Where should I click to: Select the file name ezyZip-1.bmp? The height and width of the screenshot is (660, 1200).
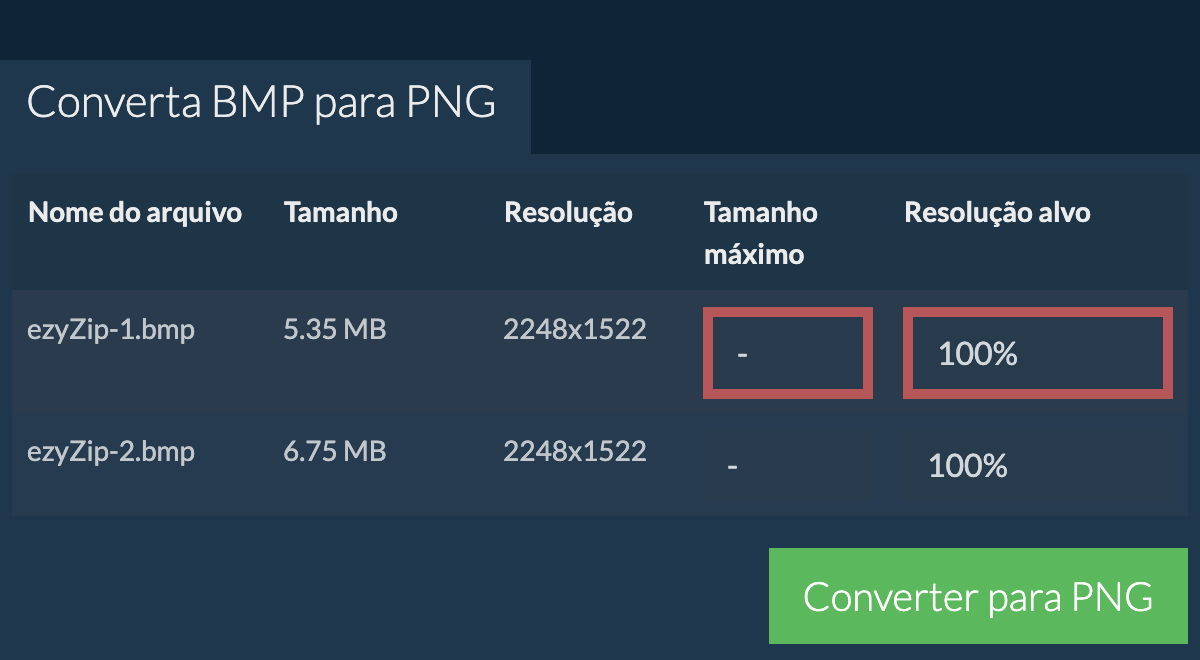click(x=112, y=328)
